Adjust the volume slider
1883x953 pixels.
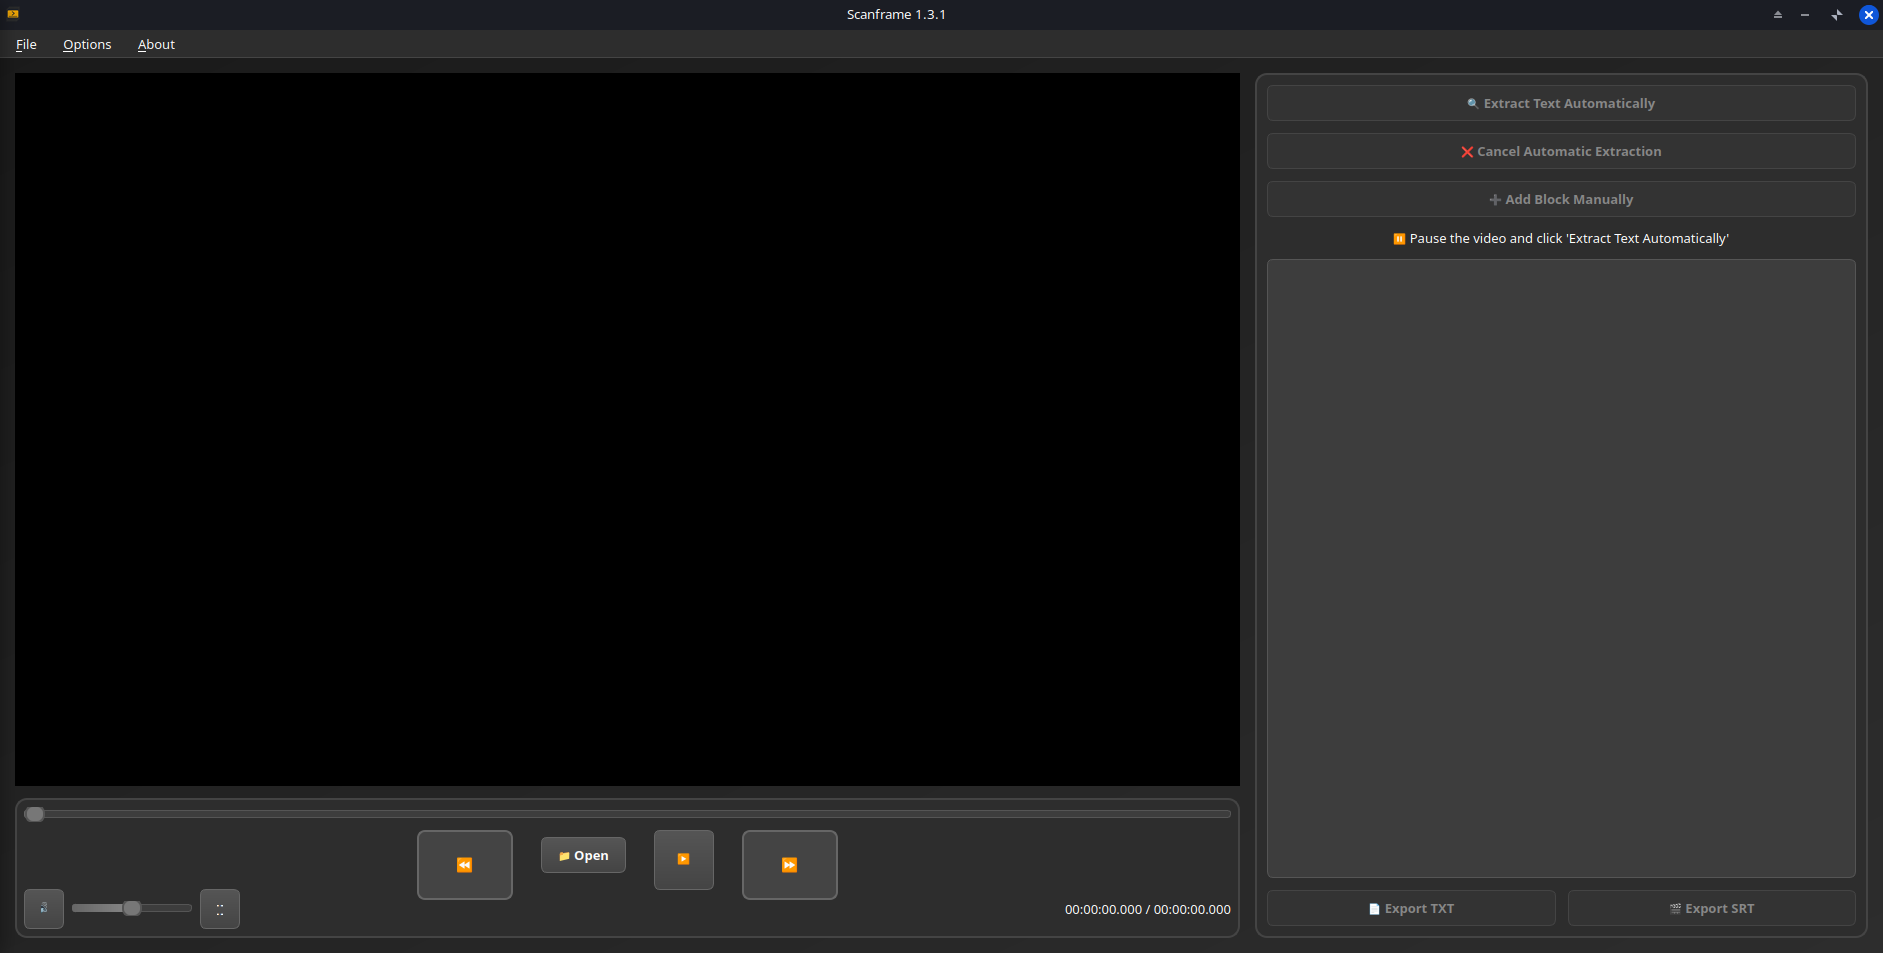[x=132, y=908]
